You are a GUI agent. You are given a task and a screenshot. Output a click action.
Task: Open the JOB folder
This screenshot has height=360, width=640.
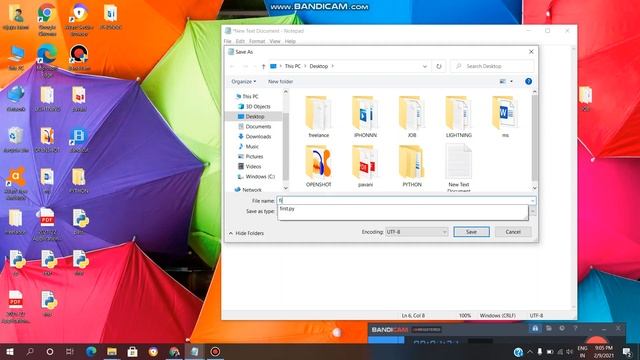pos(411,117)
